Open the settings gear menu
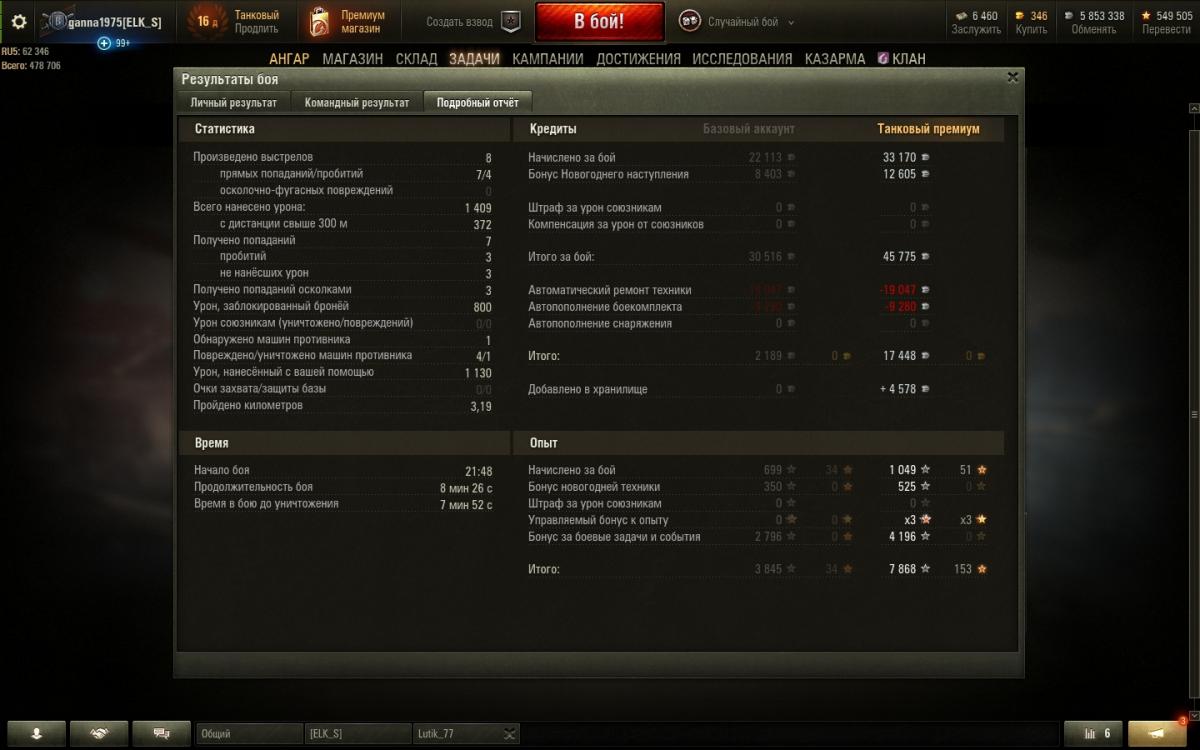Image resolution: width=1200 pixels, height=750 pixels. 18,21
